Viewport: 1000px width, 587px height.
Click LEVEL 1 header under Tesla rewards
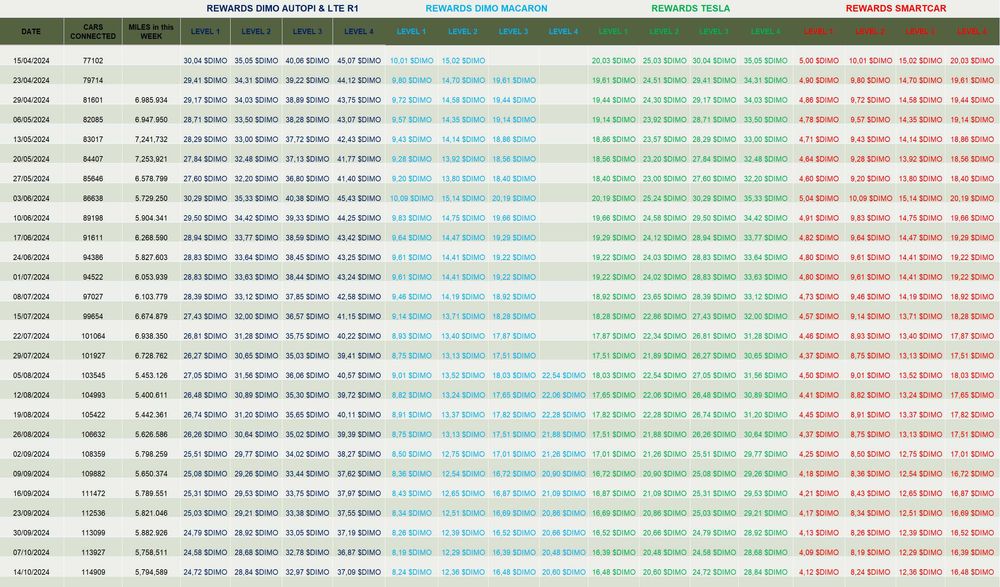(613, 31)
